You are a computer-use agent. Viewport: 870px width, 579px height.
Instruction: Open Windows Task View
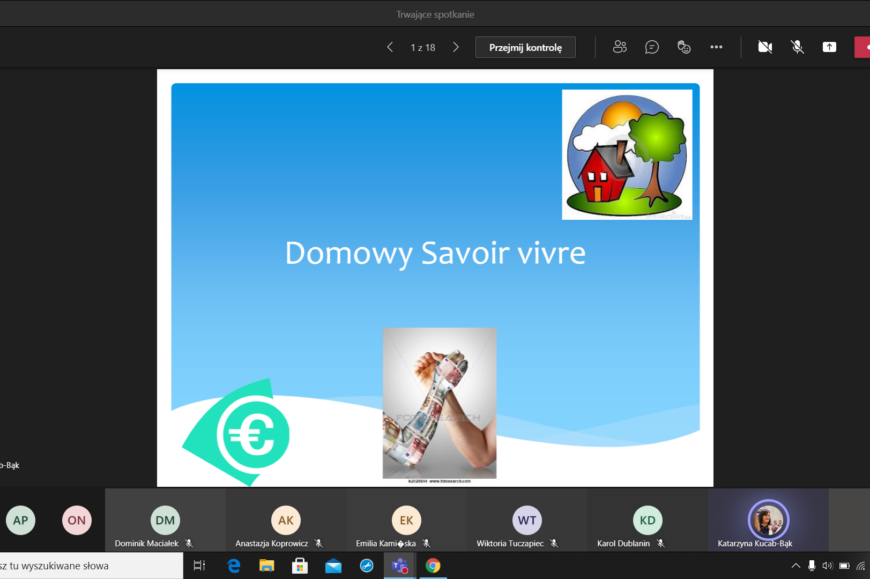pos(199,566)
